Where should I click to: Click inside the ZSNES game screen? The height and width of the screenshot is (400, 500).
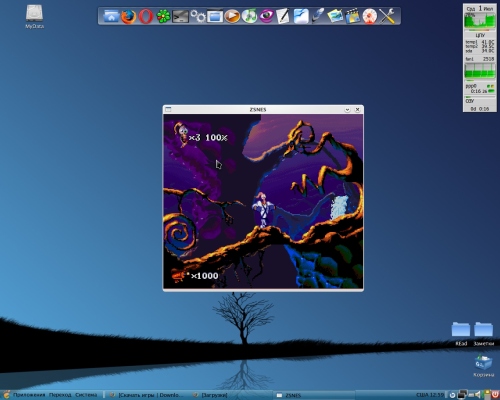pos(263,201)
